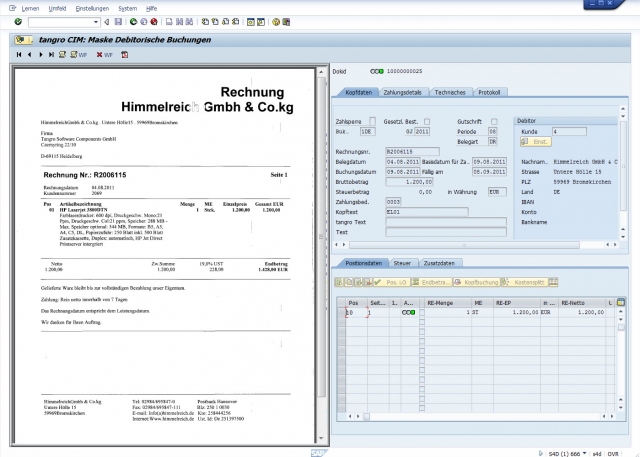Click the Customize local layout icon
This screenshot has width=640, height=457.
[286, 22]
